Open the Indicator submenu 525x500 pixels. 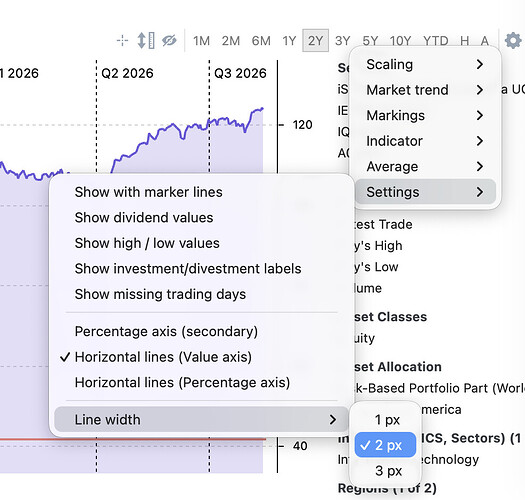[425, 141]
